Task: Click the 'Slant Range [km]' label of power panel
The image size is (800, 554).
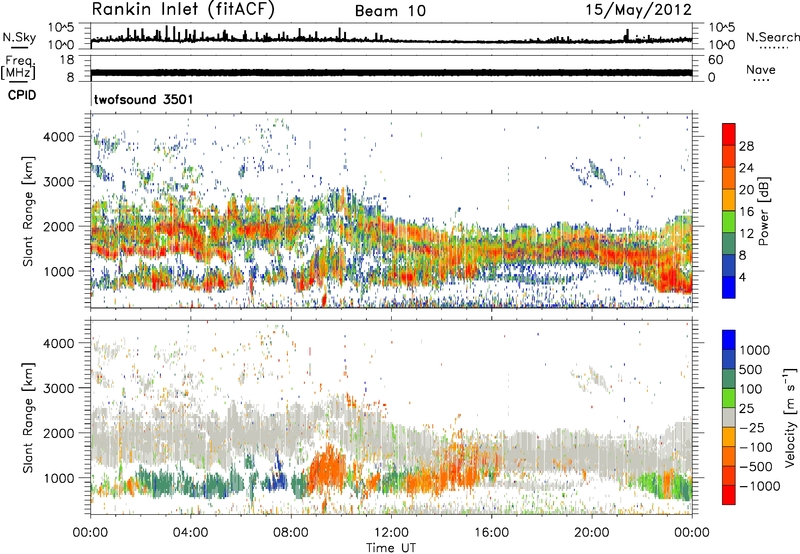Action: 28,211
